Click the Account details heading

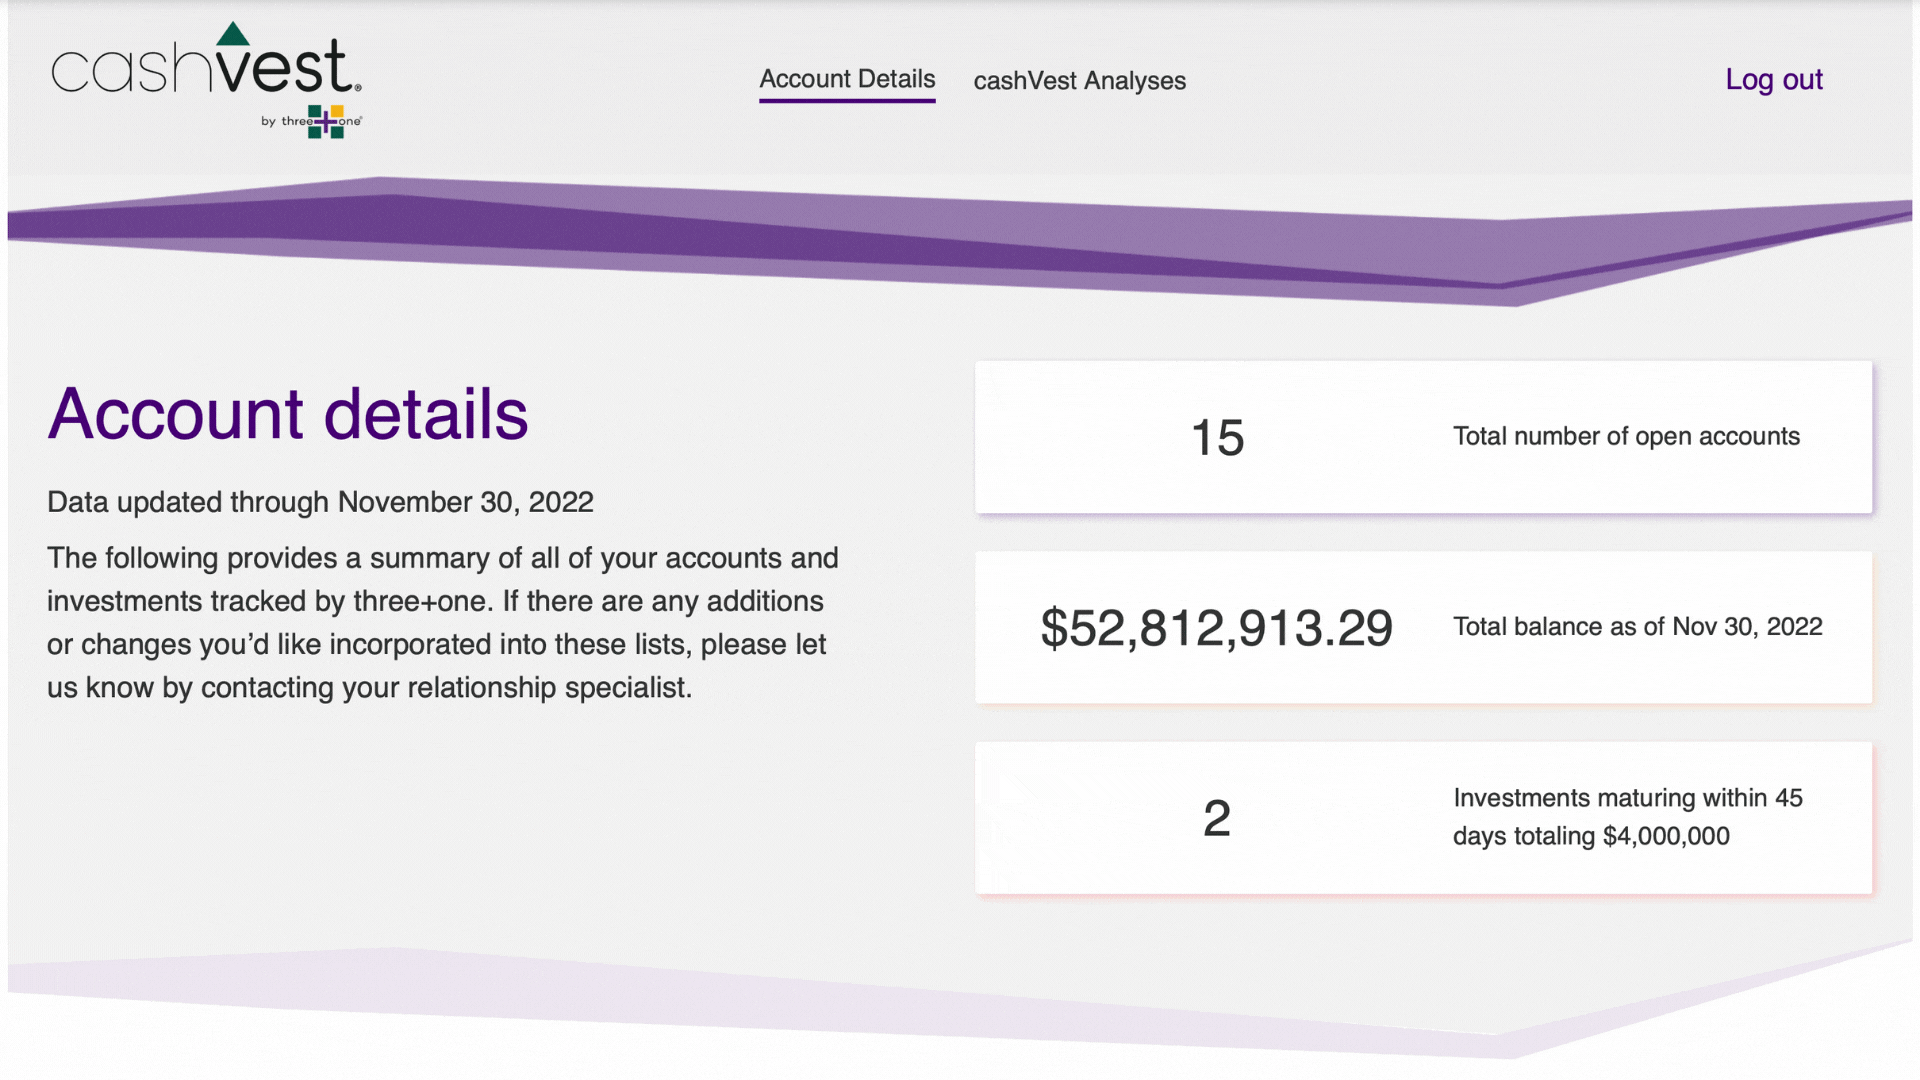click(x=288, y=414)
